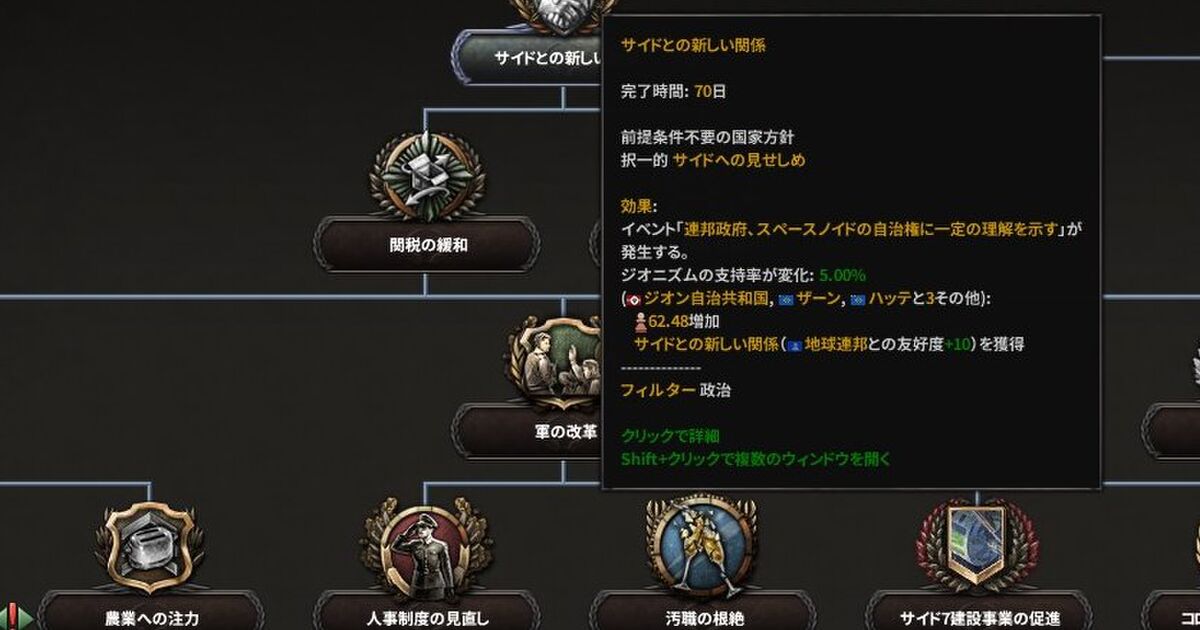The width and height of the screenshot is (1200, 630).
Task: Click the 農業への注力 label button
Action: [x=150, y=615]
